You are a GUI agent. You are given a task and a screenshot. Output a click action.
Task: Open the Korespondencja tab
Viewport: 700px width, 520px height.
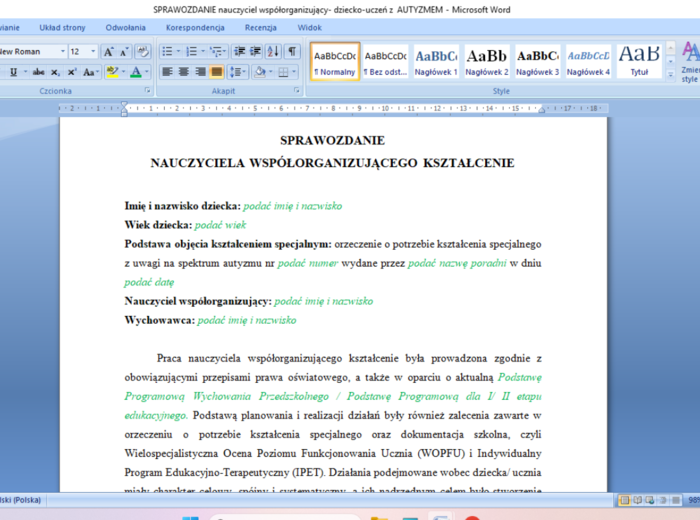[195, 28]
